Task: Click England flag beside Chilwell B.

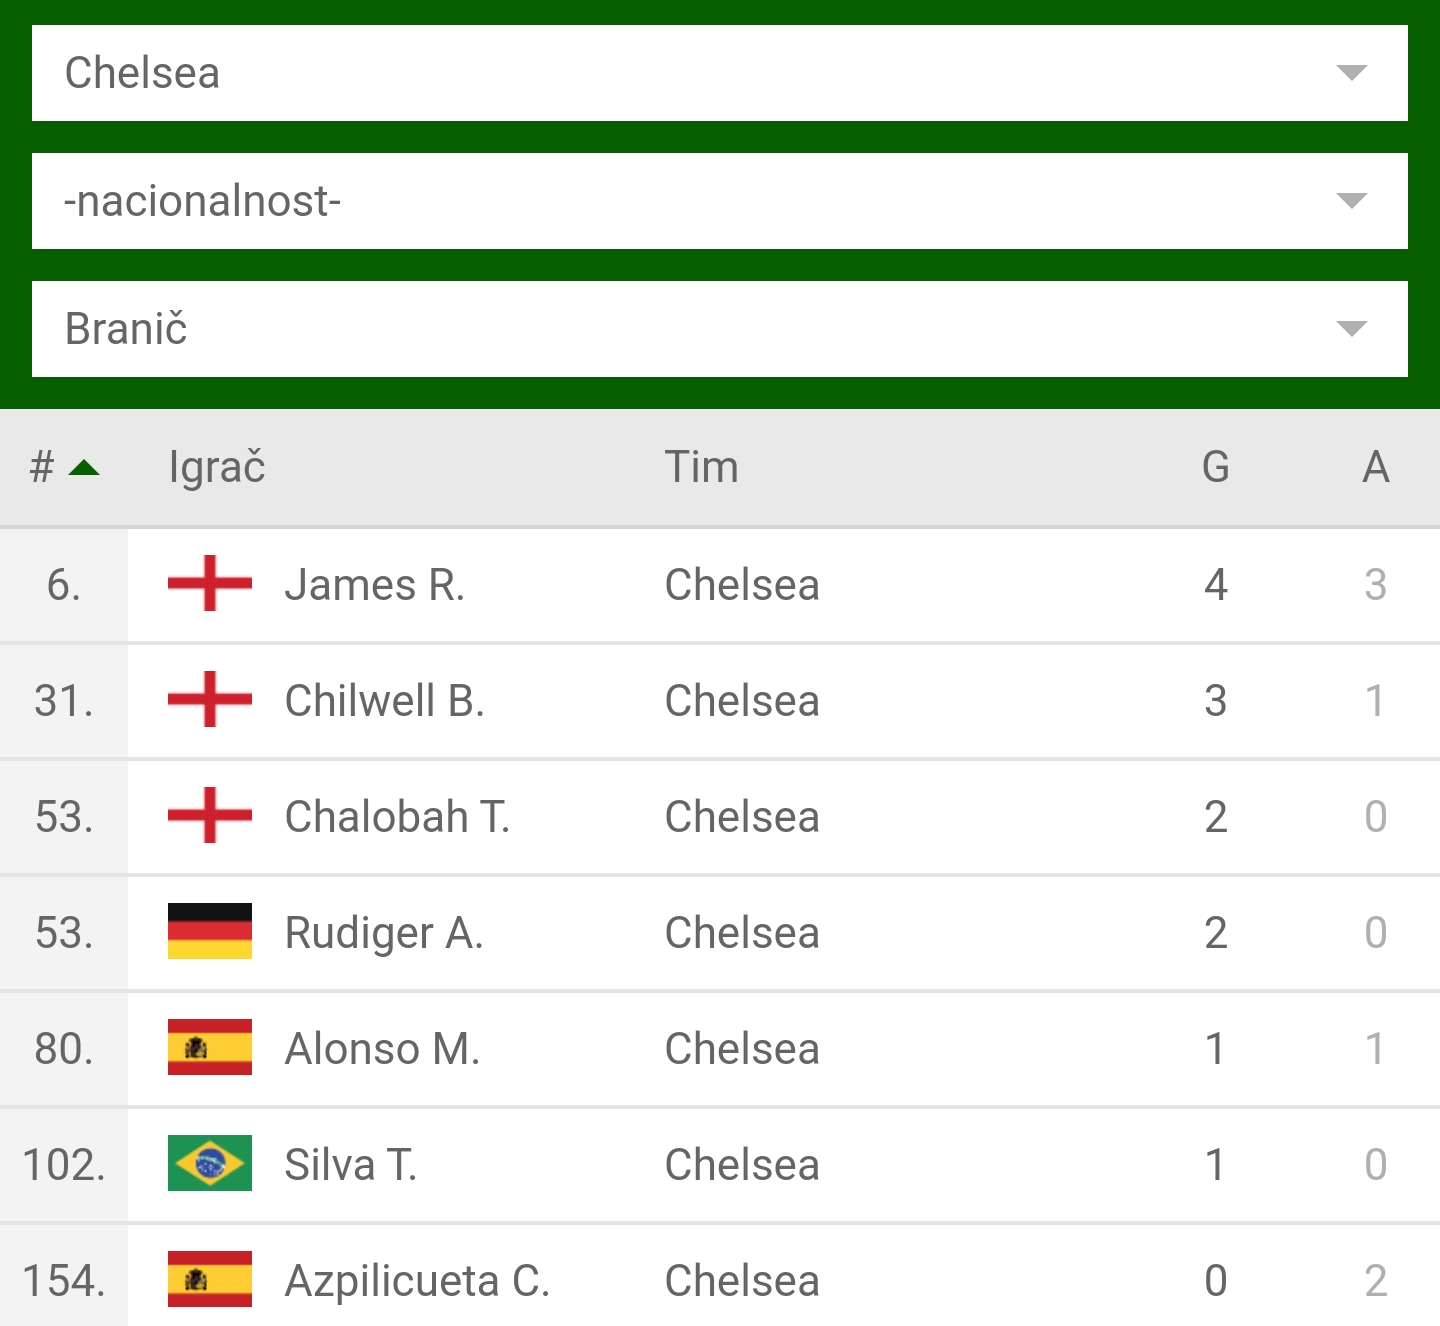Action: click(209, 700)
